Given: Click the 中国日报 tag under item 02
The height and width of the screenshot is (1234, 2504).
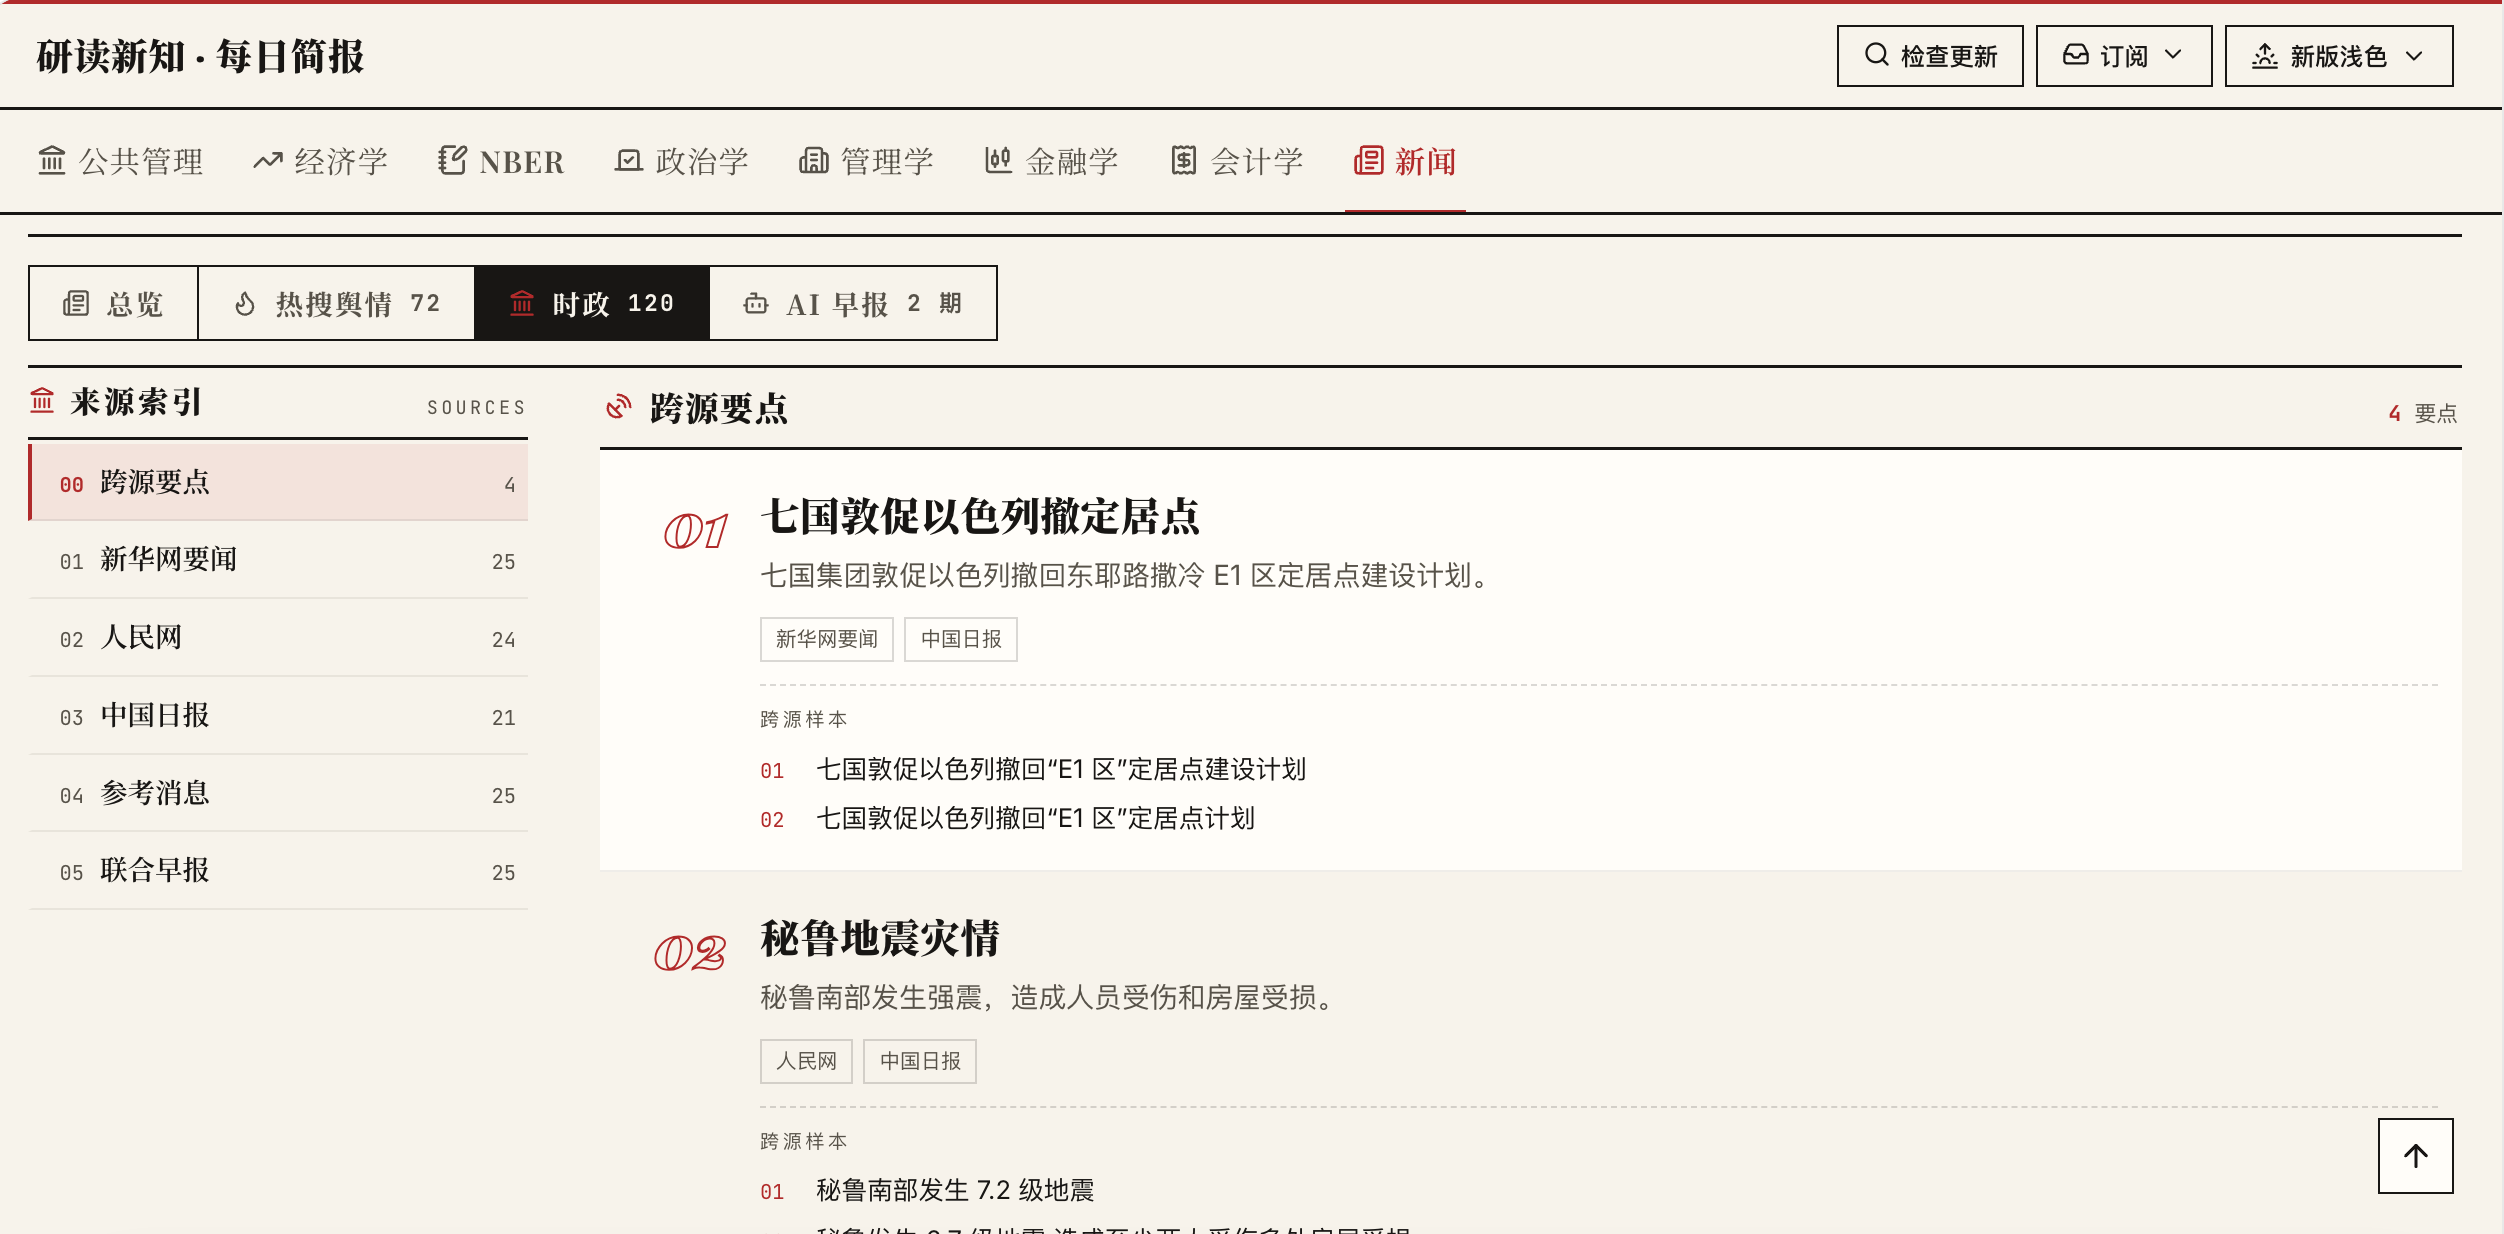Looking at the screenshot, I should pos(920,1061).
